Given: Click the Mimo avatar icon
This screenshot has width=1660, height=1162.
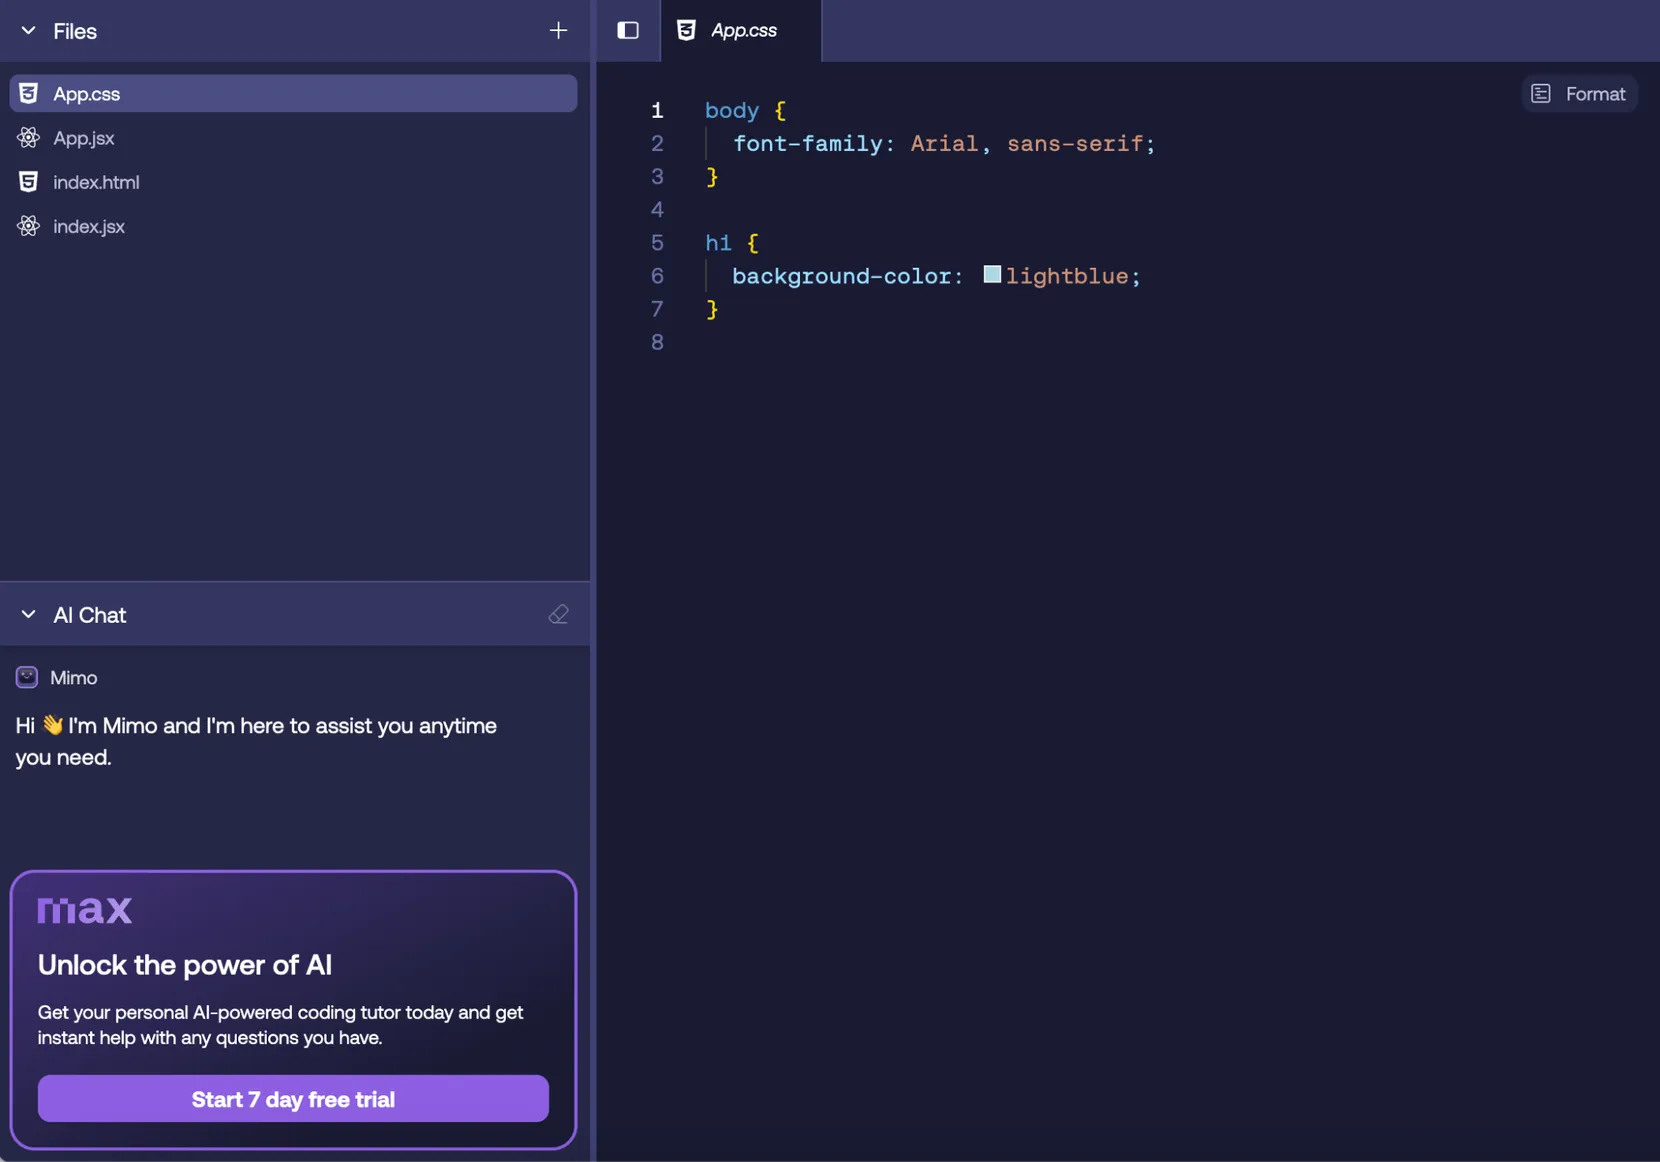Looking at the screenshot, I should pyautogui.click(x=27, y=677).
